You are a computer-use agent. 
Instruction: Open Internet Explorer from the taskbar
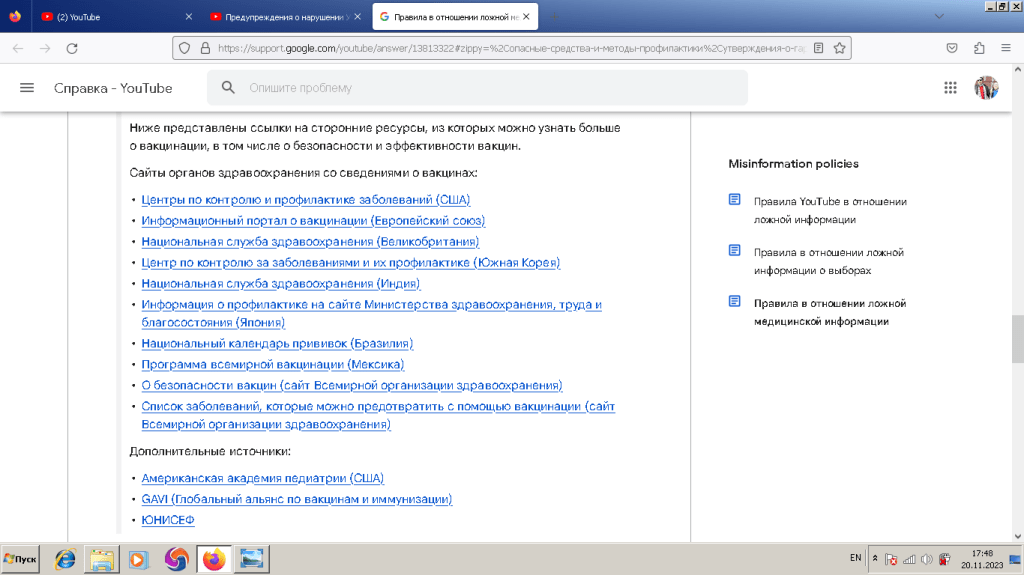point(65,560)
